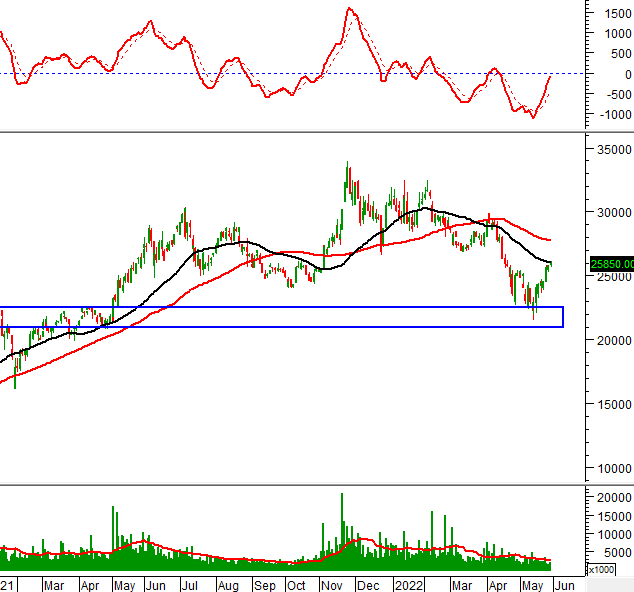
Task: Click the Dec label on the time axis
Action: click(x=368, y=584)
